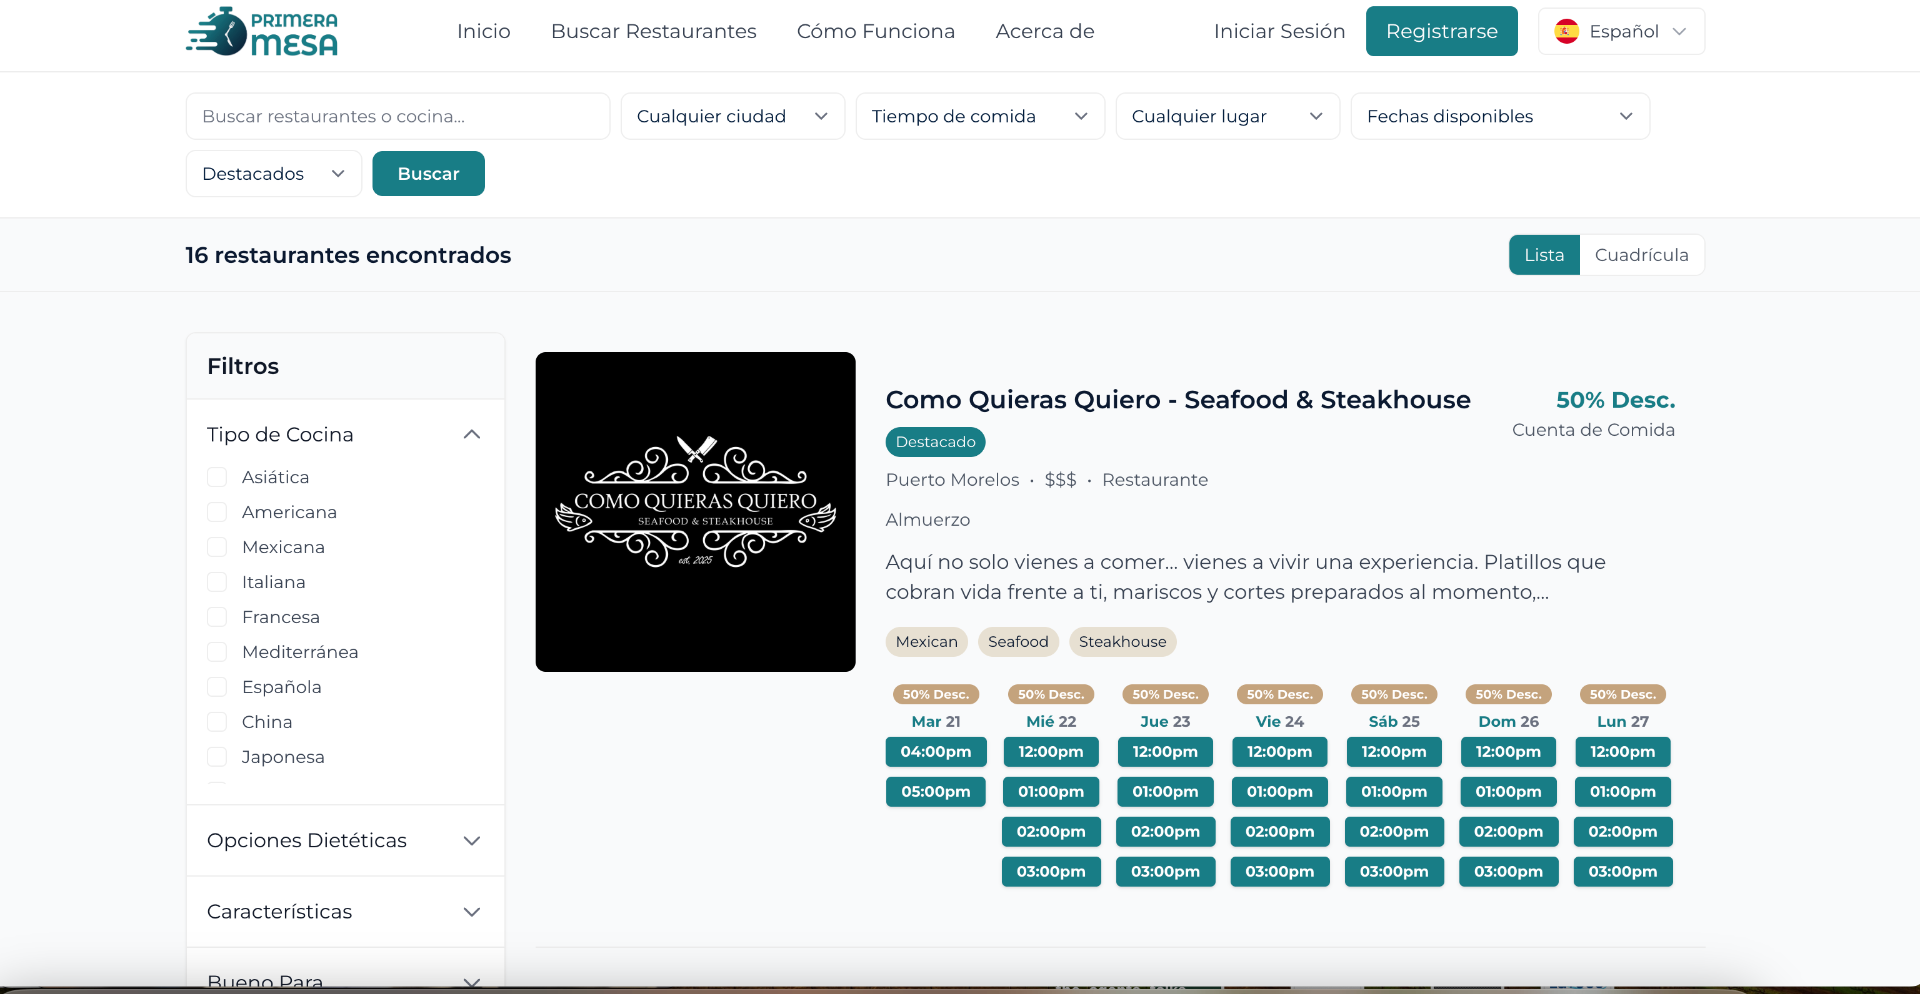The width and height of the screenshot is (1920, 994).
Task: Open the Destacados sorting dropdown
Action: (x=272, y=173)
